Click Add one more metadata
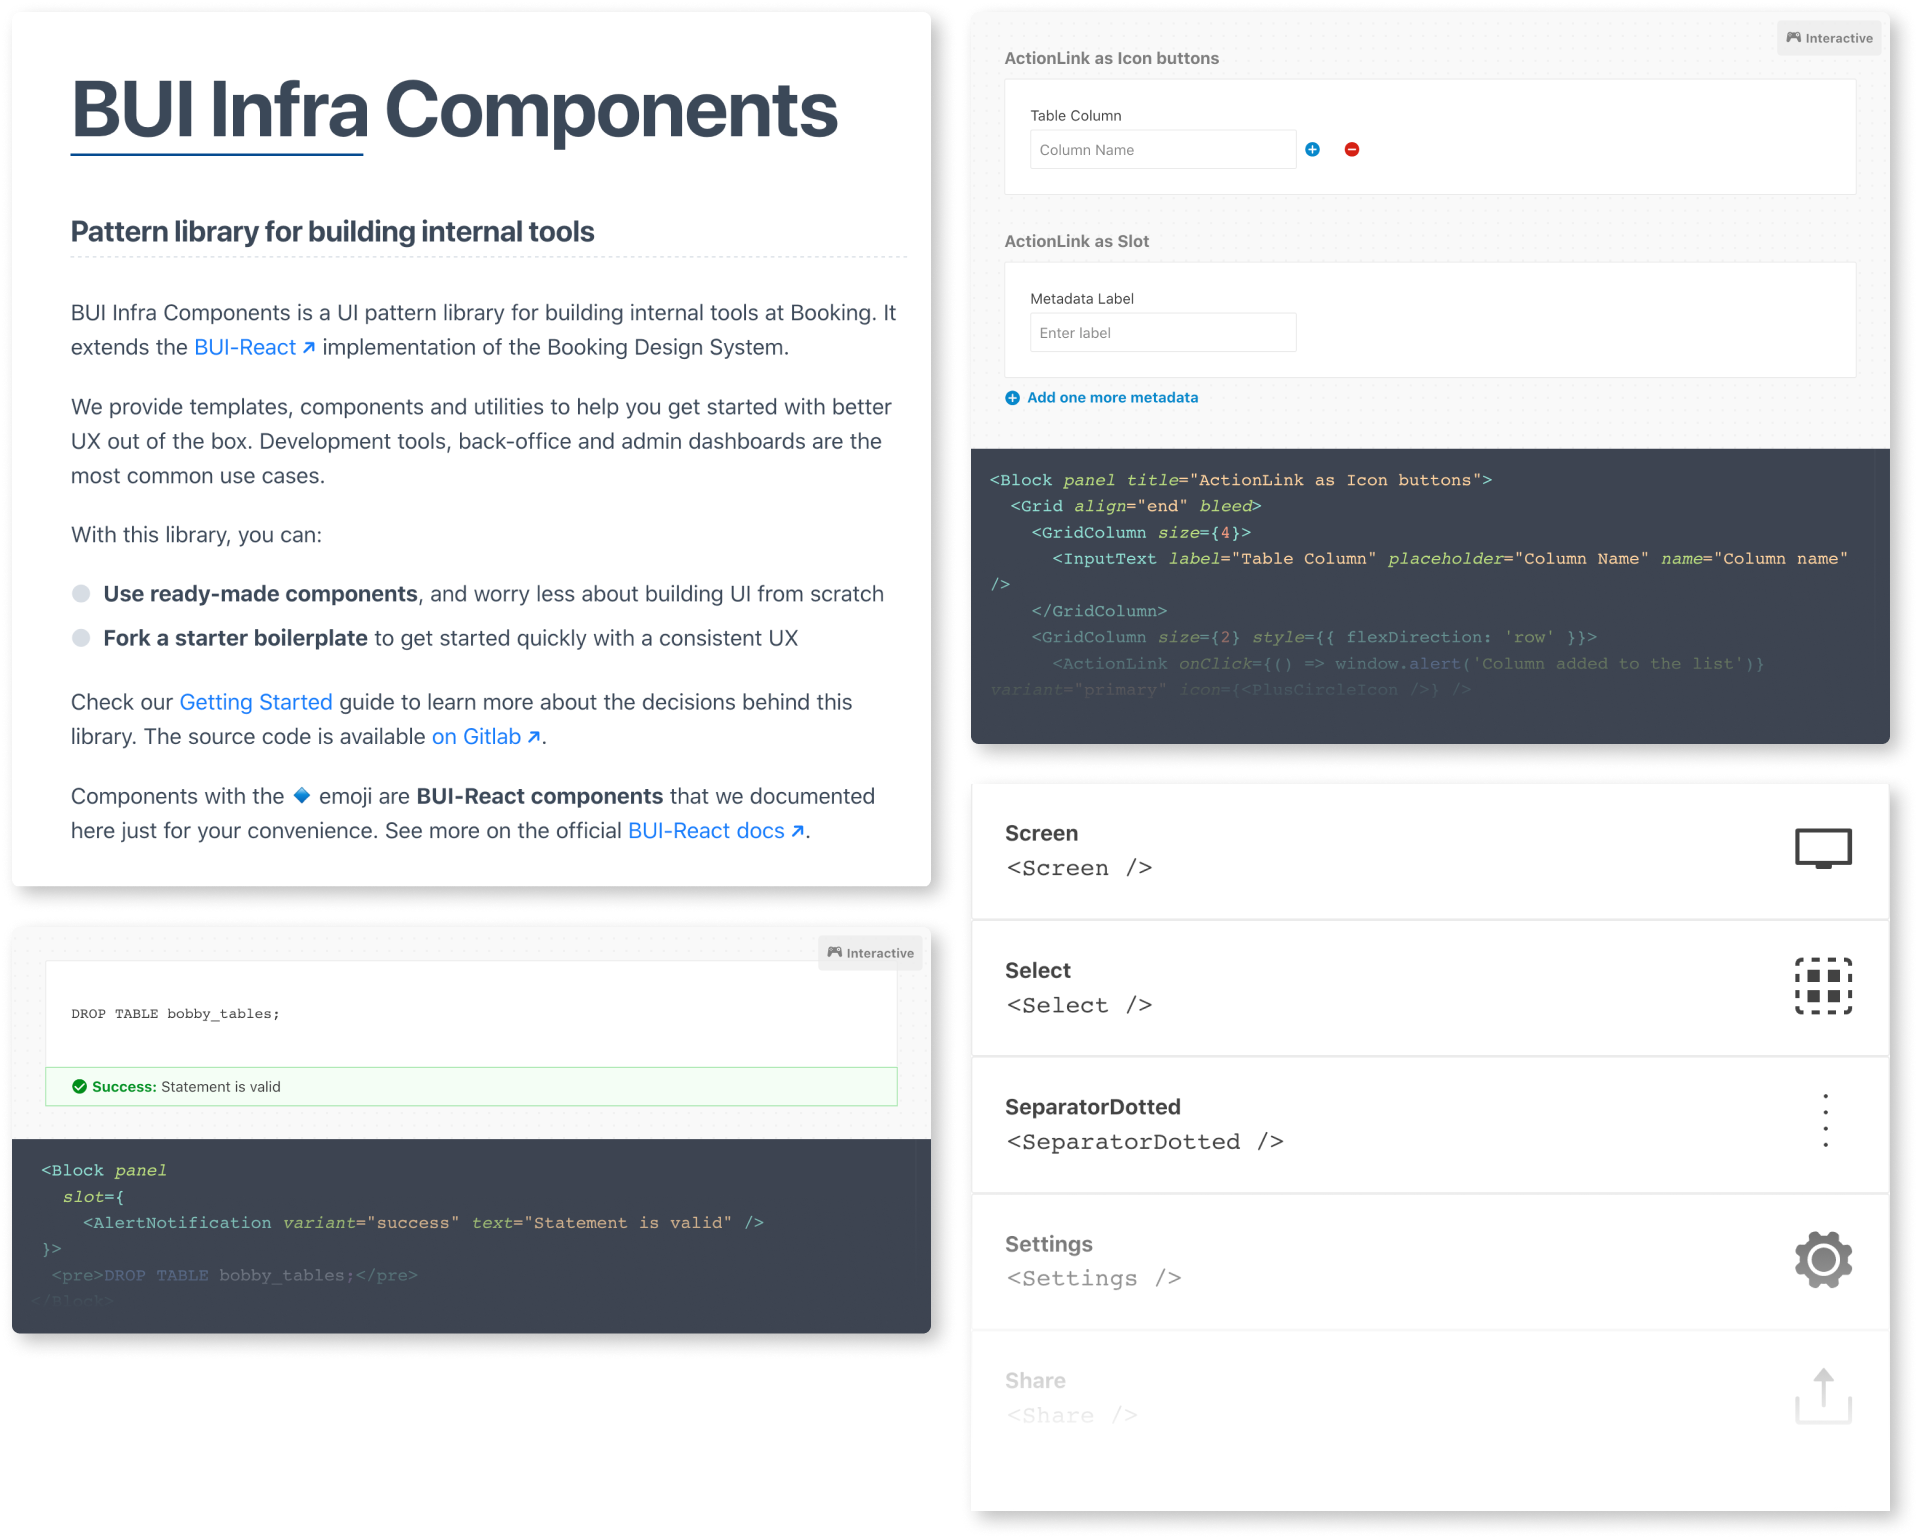1918x1539 pixels. click(x=1111, y=397)
